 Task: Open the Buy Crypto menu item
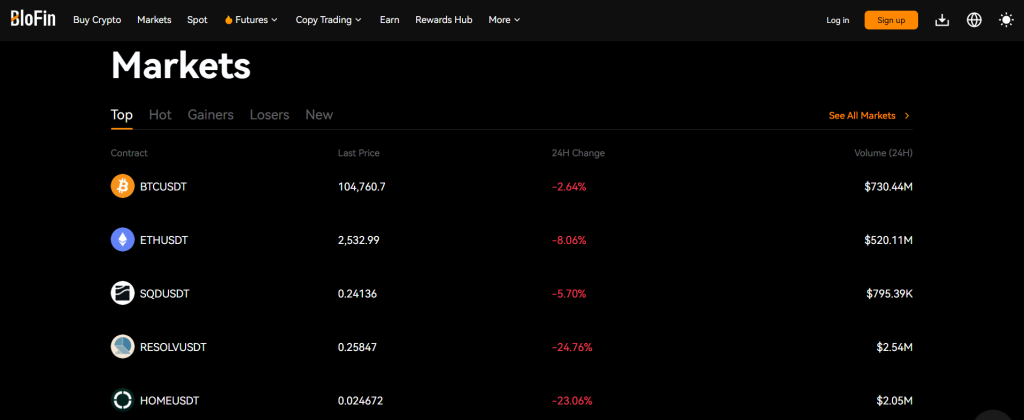[x=97, y=20]
